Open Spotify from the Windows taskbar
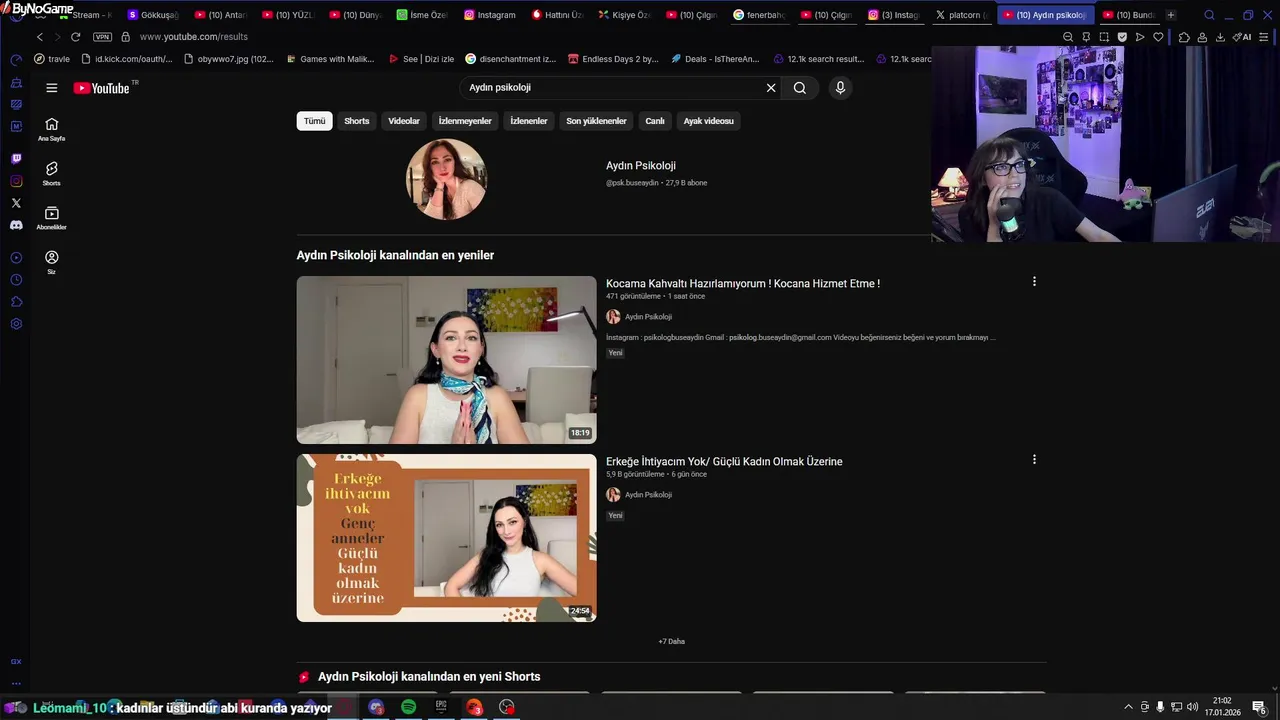Viewport: 1280px width, 720px height. [x=409, y=707]
